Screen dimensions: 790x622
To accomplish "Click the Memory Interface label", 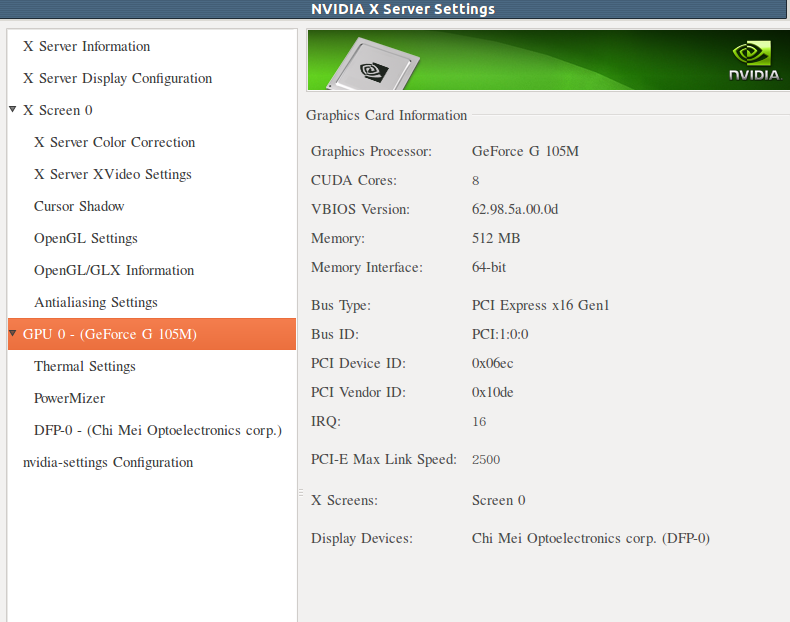I will 367,267.
